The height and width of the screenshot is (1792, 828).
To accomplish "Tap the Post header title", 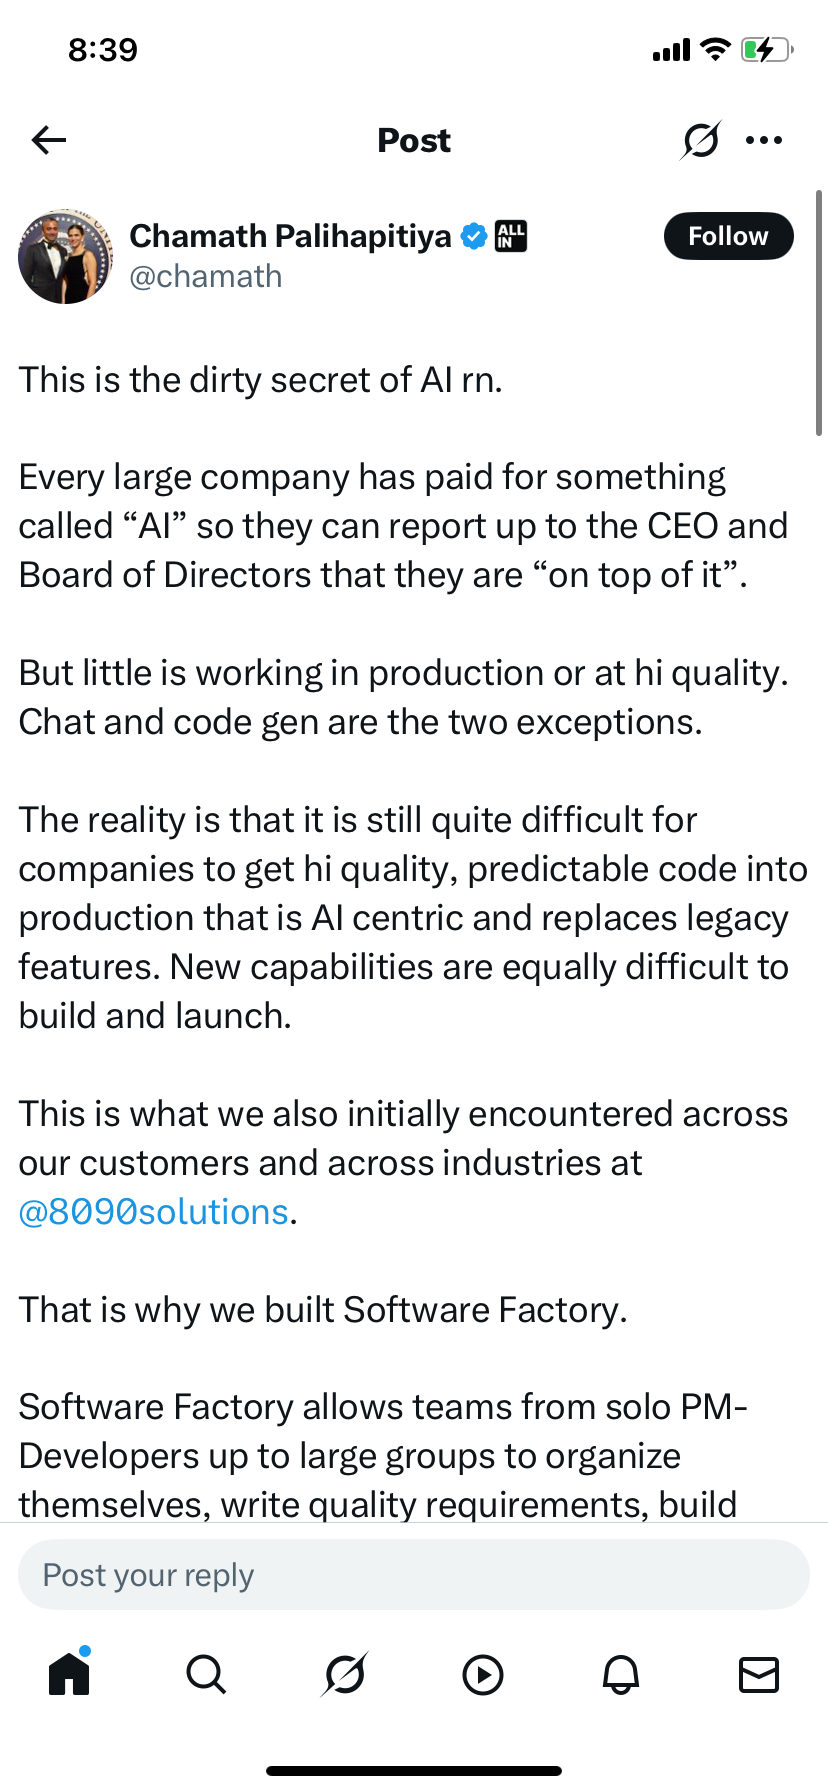I will 414,140.
